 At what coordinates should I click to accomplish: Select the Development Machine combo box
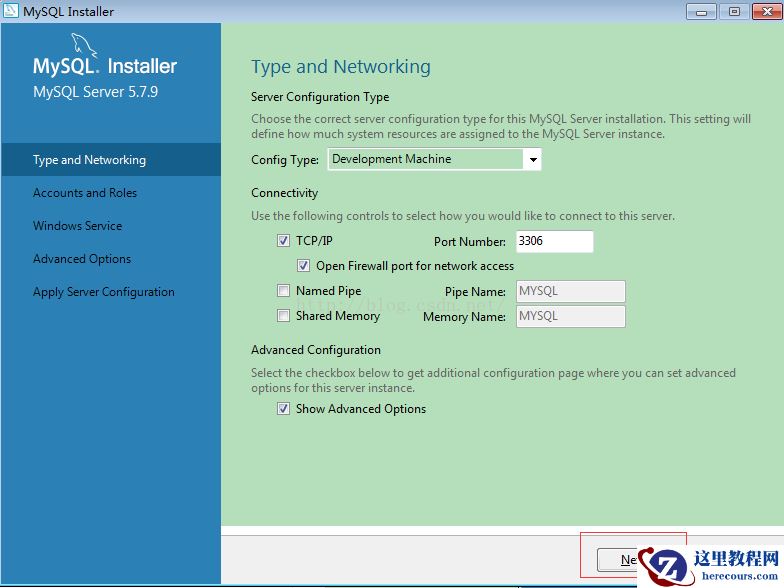(x=434, y=160)
